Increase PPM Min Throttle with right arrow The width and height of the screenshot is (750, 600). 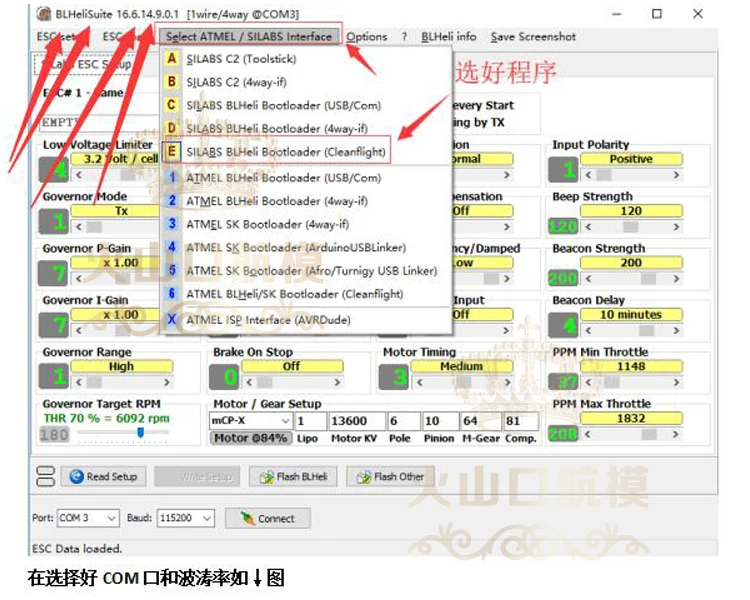point(676,382)
